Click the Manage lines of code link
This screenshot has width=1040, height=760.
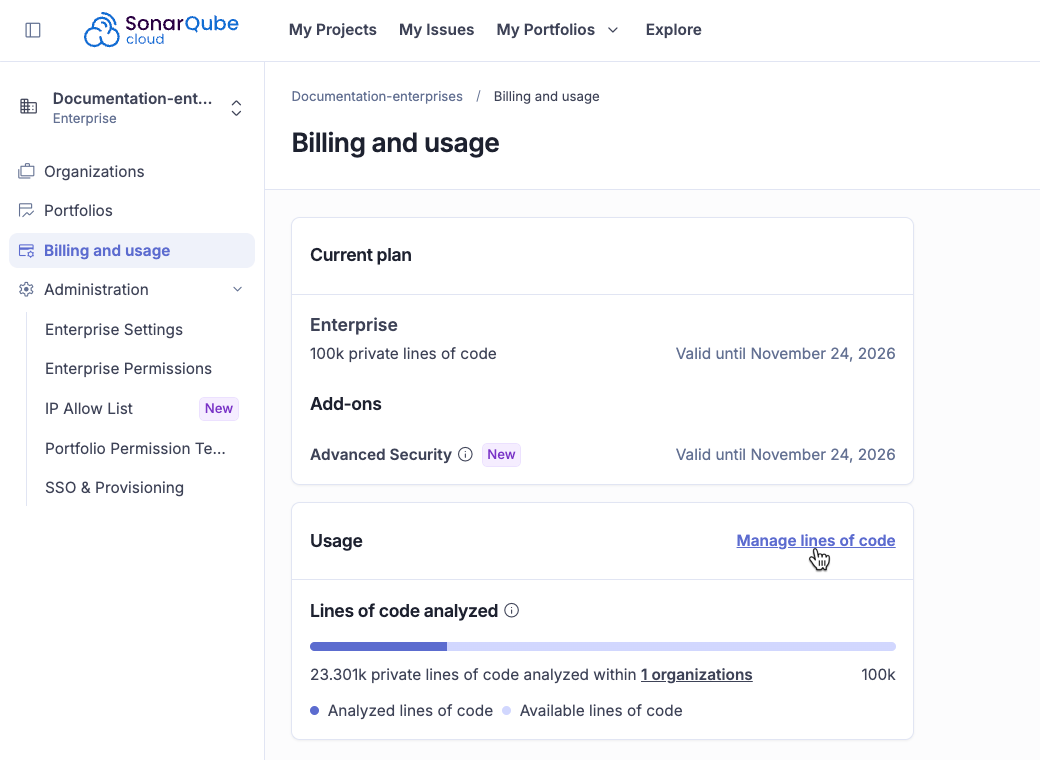pyautogui.click(x=816, y=540)
